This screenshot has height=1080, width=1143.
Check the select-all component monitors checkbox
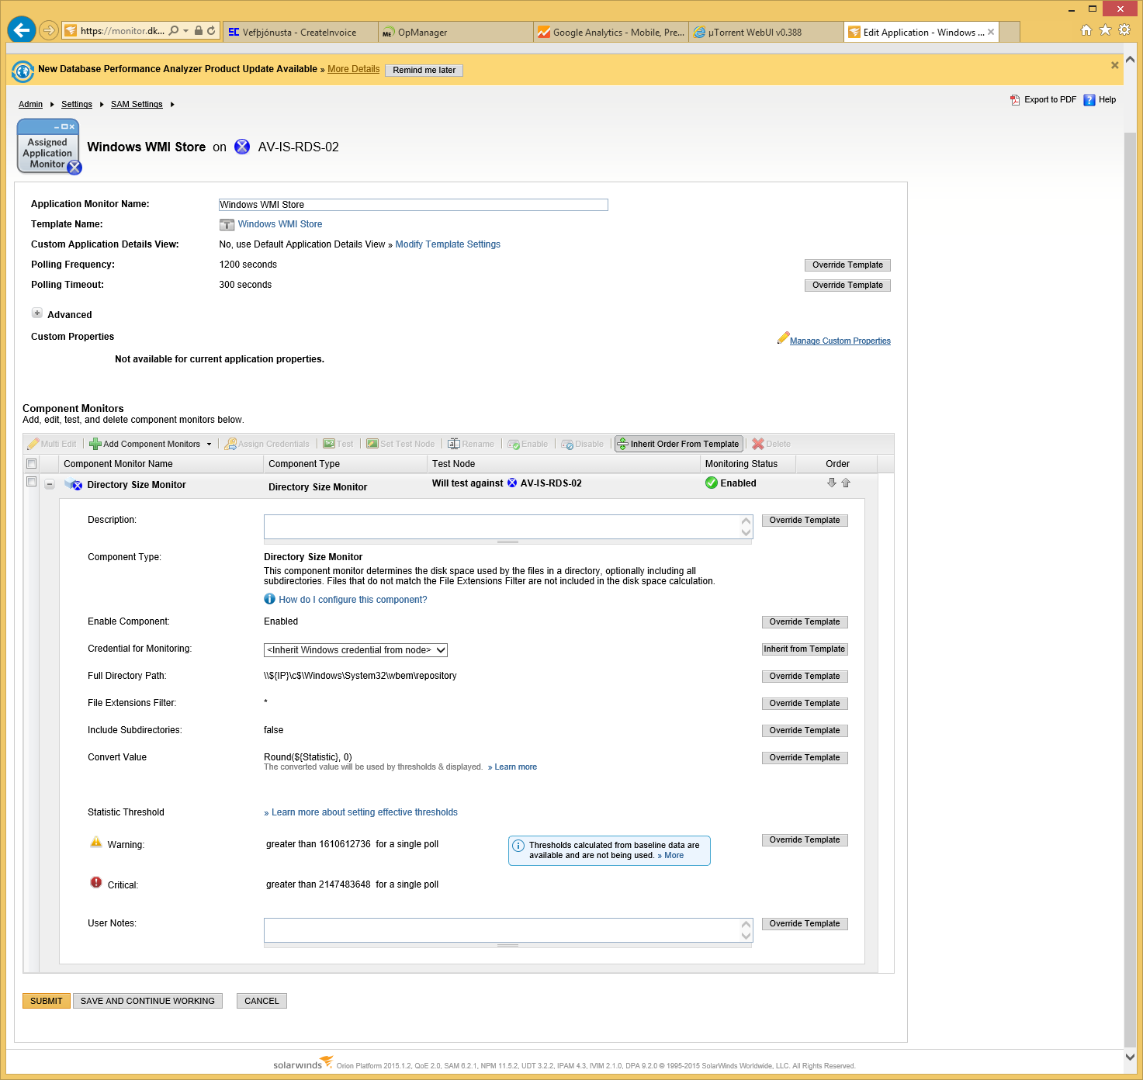pos(31,463)
